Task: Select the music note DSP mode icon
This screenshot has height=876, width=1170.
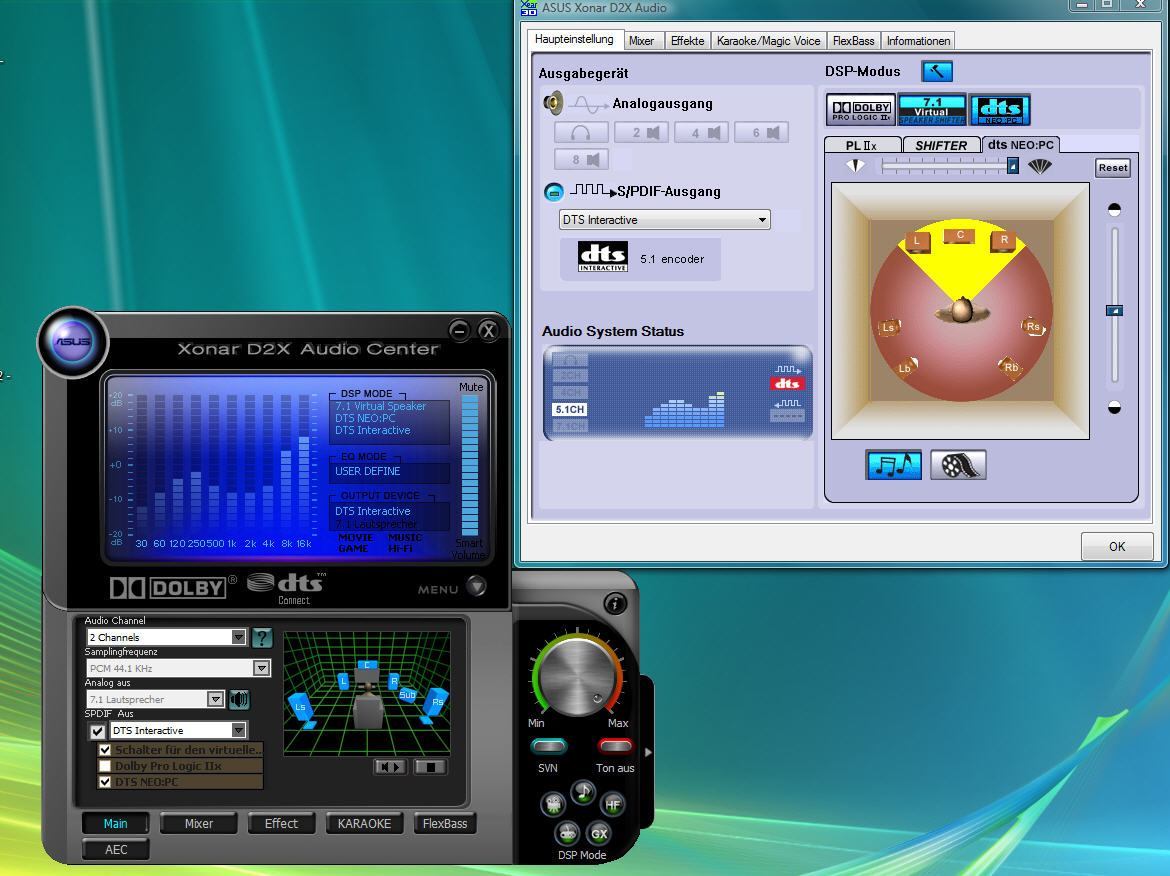Action: (x=583, y=792)
